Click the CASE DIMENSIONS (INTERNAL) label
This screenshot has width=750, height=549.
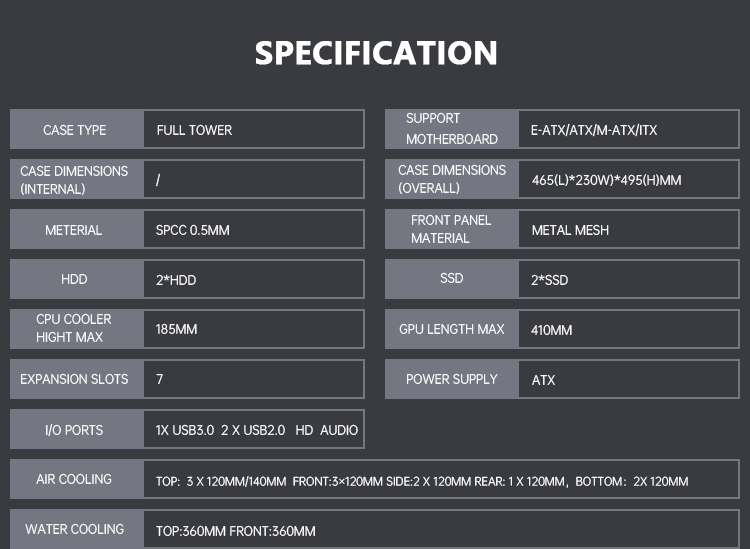75,180
